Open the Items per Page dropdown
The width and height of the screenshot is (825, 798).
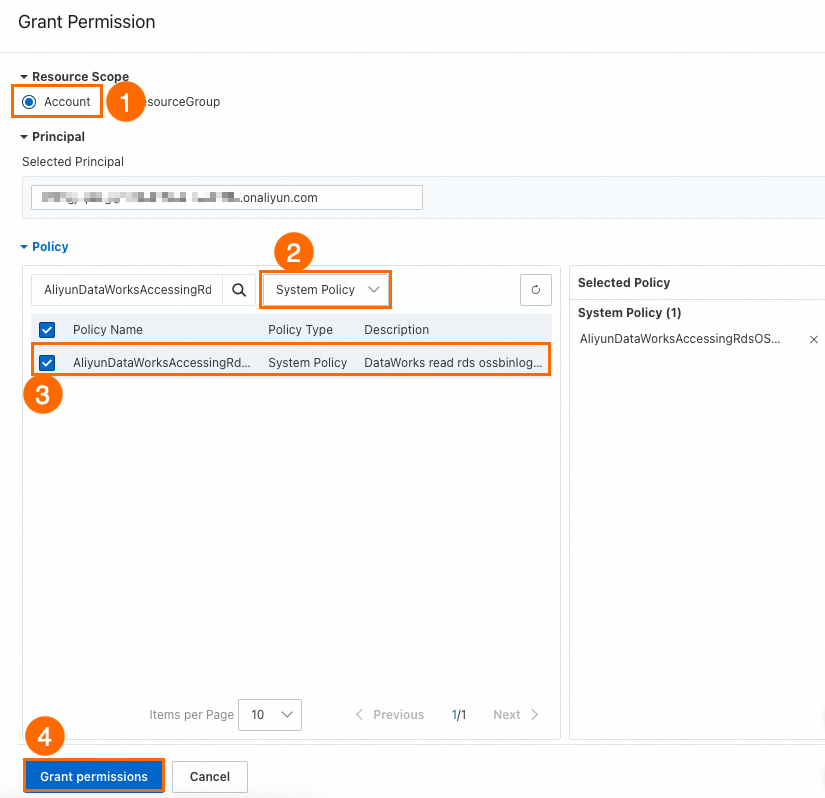270,715
